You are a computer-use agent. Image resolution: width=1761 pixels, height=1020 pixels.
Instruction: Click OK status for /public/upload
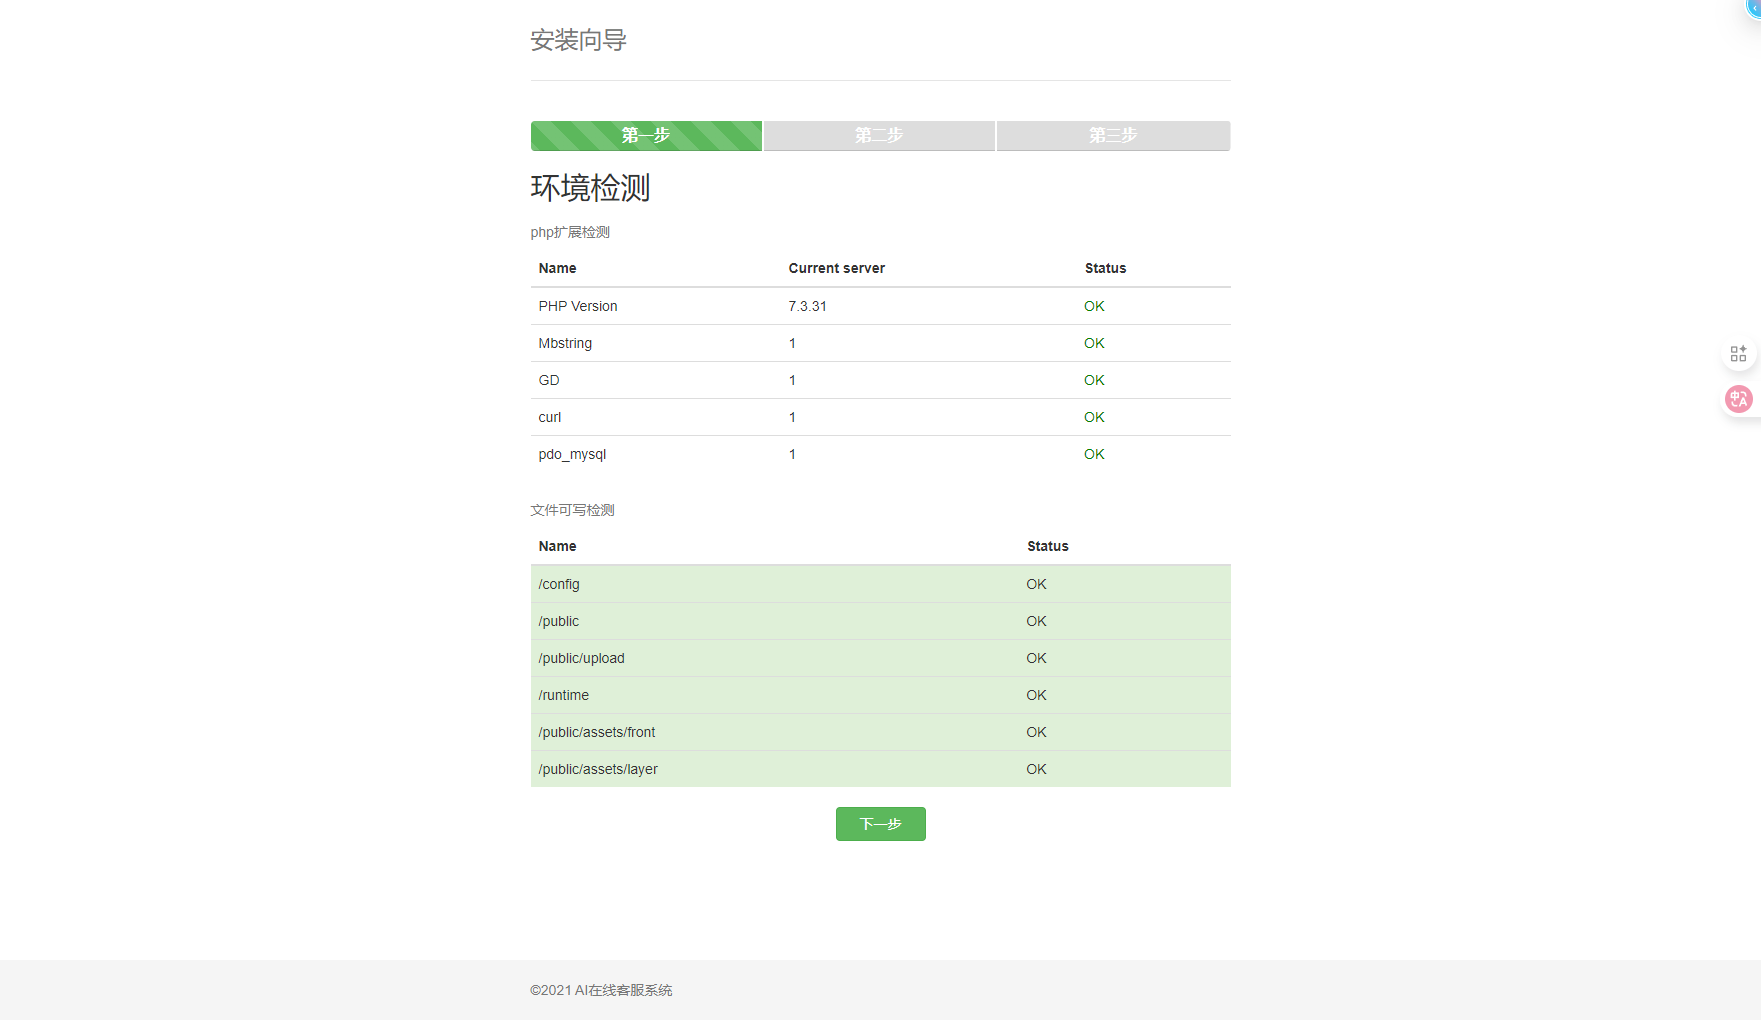(1036, 658)
